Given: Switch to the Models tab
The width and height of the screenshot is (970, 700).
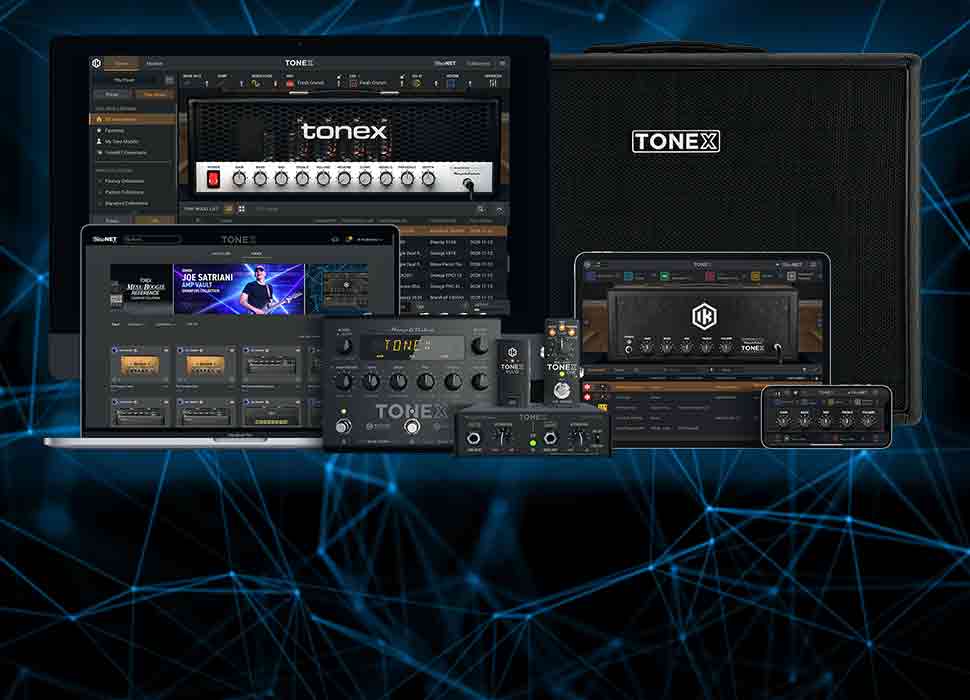Looking at the screenshot, I should [x=155, y=62].
